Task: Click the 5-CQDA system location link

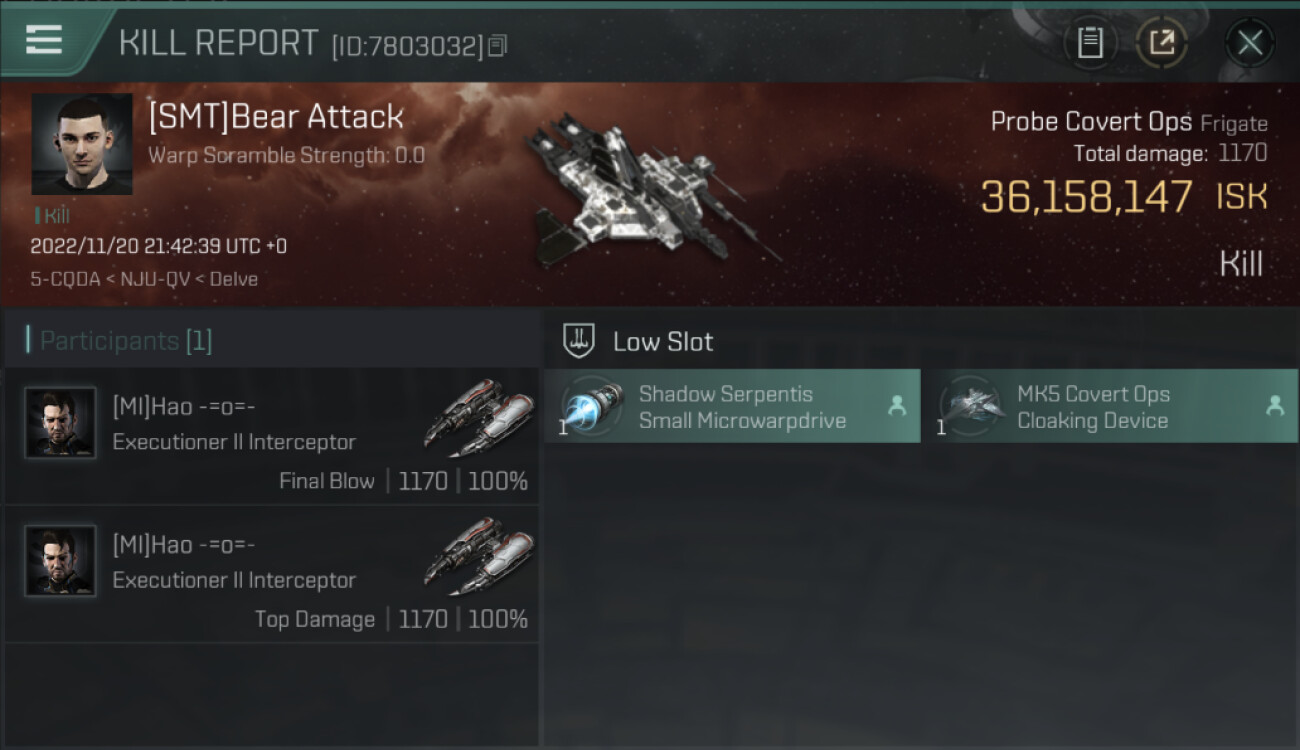Action: pyautogui.click(x=65, y=279)
